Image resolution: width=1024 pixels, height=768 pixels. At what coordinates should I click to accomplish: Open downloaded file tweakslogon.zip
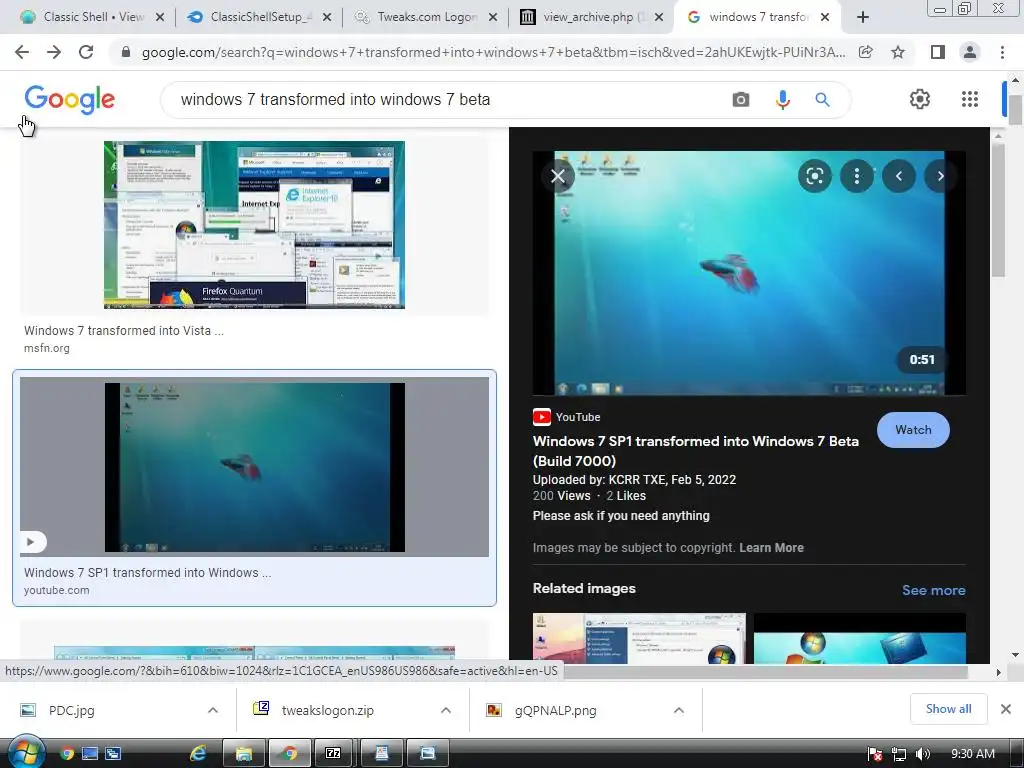pyautogui.click(x=328, y=710)
